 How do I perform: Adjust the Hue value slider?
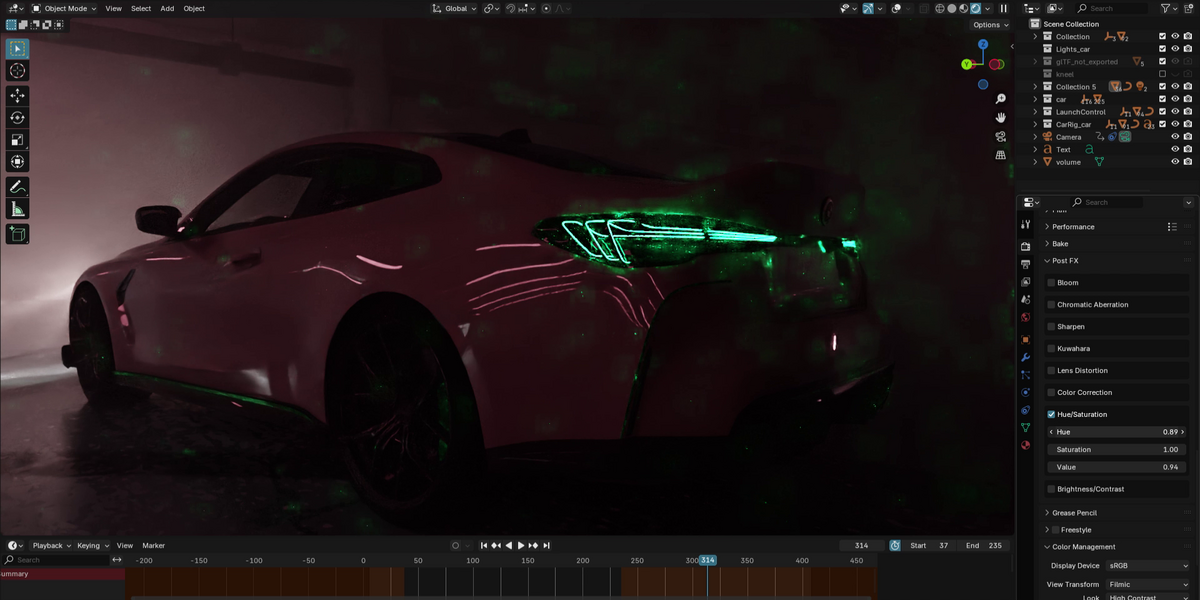1118,432
